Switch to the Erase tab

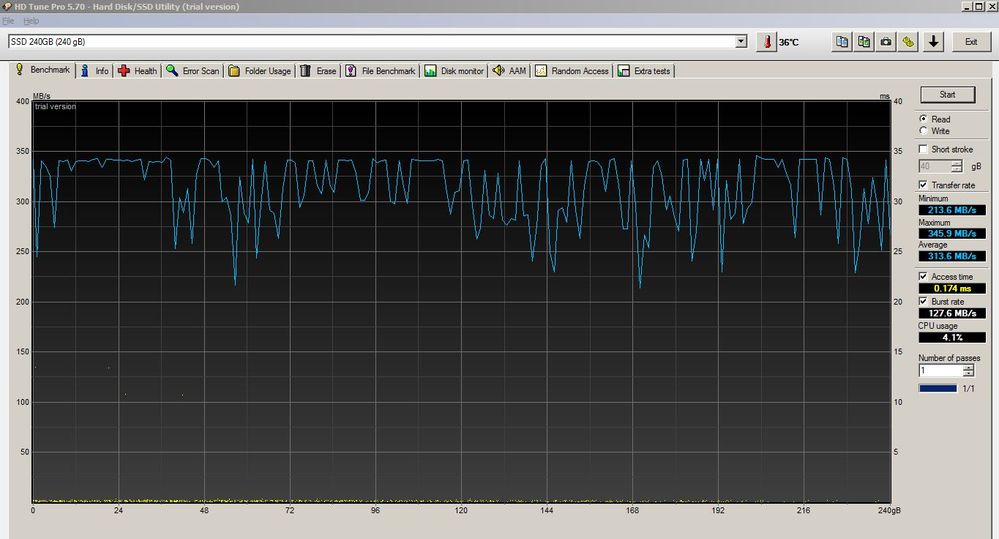[318, 71]
